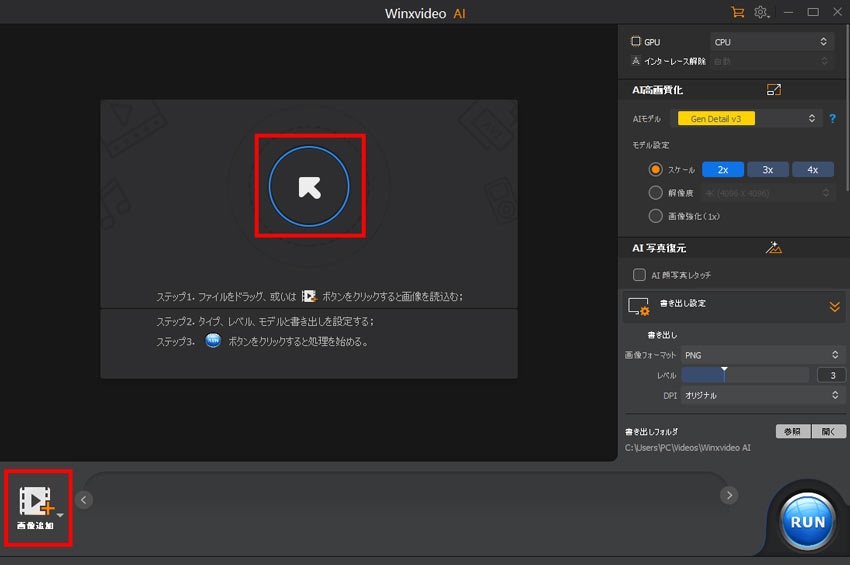This screenshot has width=850, height=565.
Task: Click the レベル value field showing 3
Action: [831, 375]
